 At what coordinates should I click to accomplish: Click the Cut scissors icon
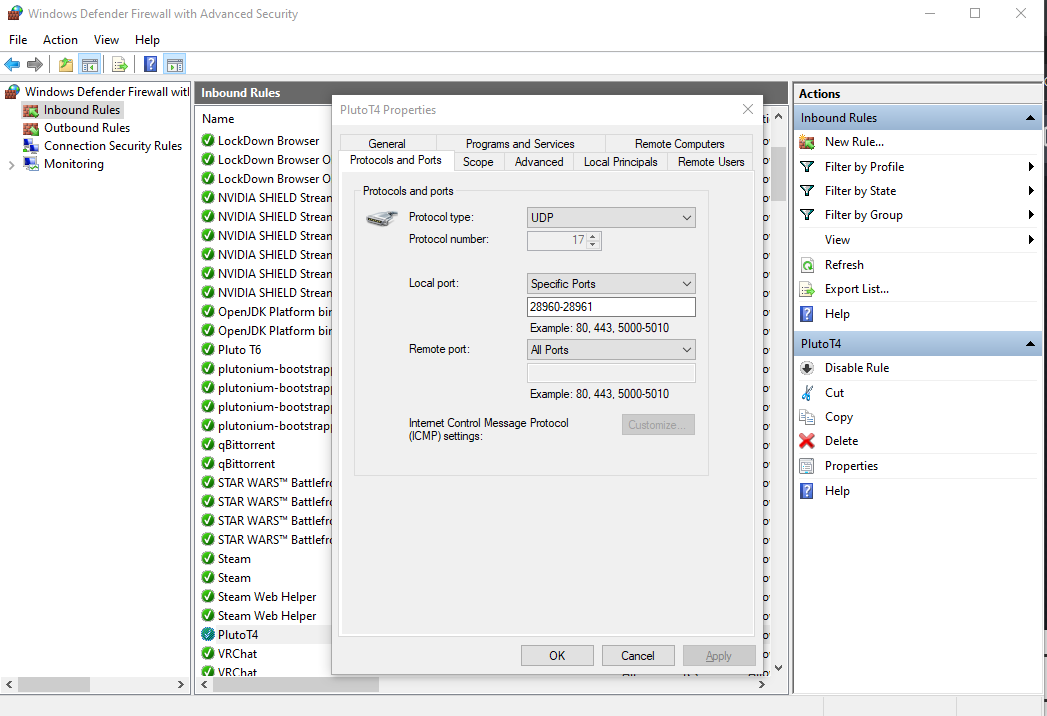click(x=807, y=393)
